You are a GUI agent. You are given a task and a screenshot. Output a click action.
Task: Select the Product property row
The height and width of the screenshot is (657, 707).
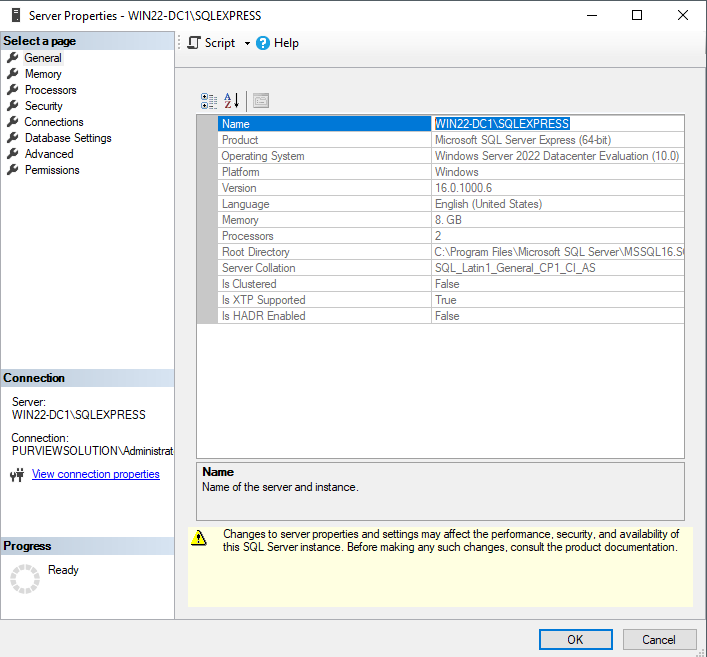click(451, 140)
